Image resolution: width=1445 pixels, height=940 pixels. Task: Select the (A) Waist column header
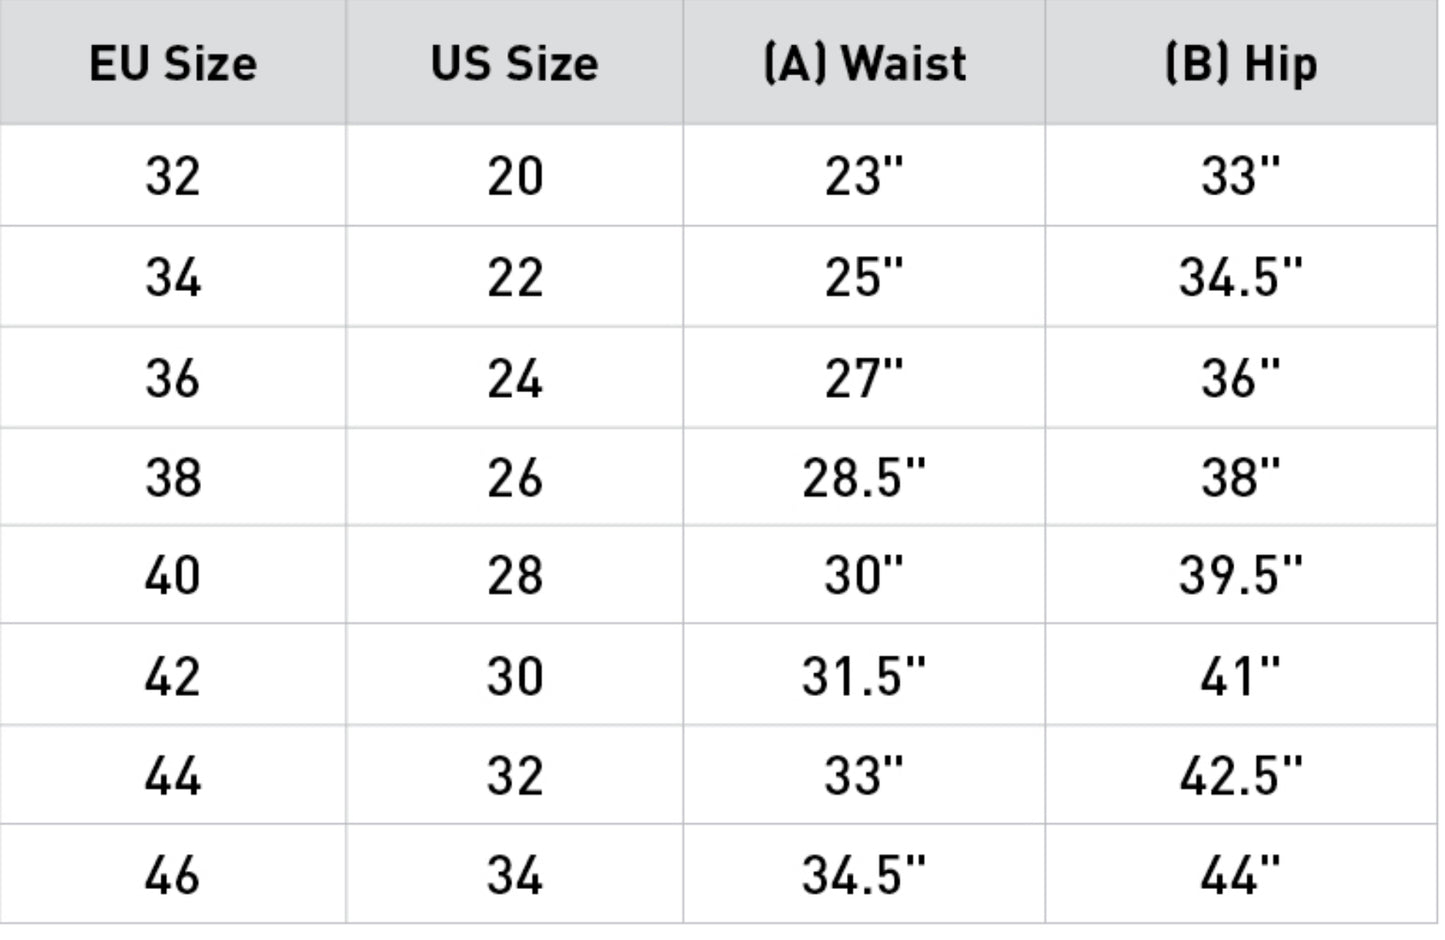(864, 63)
